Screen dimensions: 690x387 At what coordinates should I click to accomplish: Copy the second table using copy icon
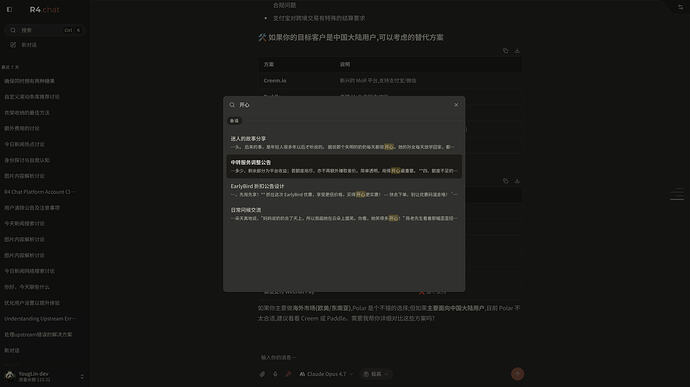coord(505,181)
